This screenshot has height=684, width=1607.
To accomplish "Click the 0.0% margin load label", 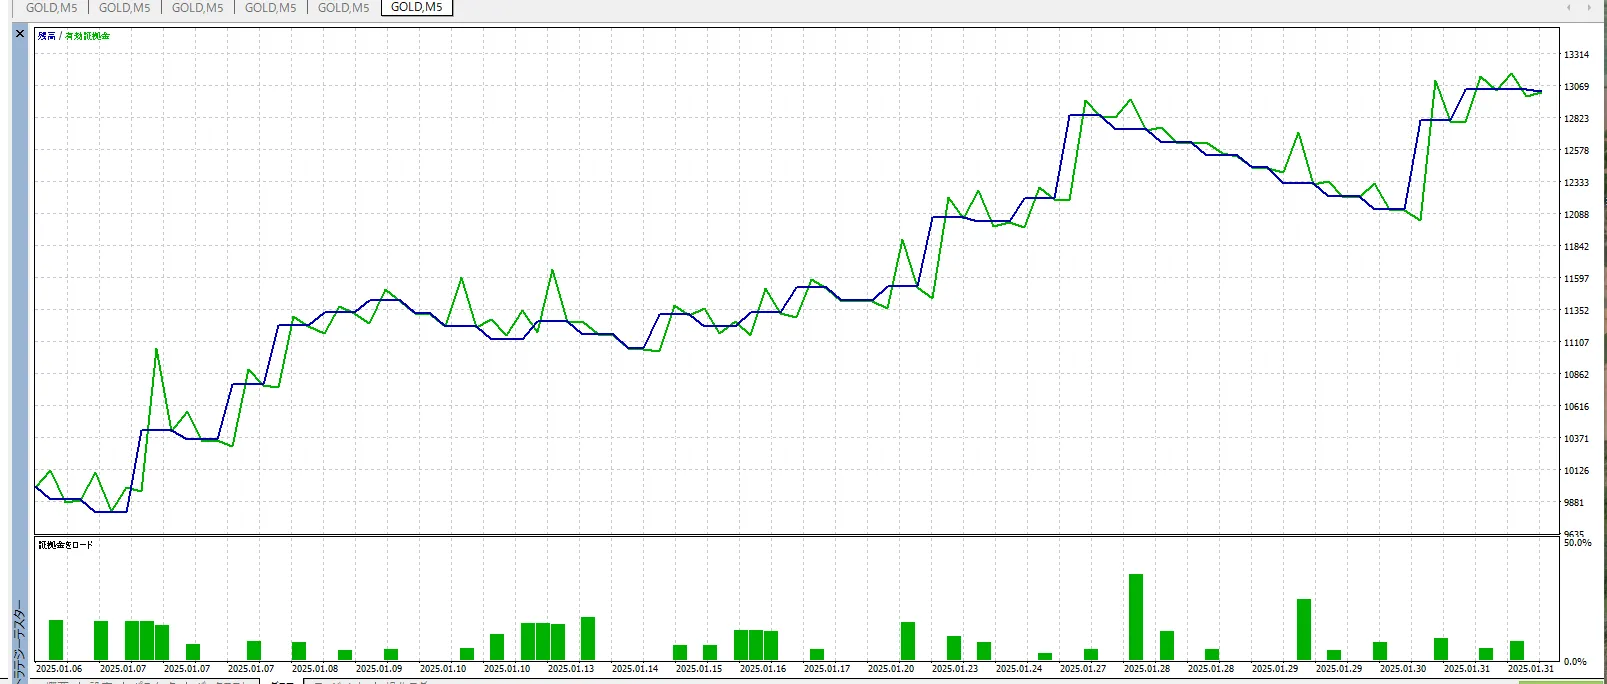I will pos(1575,662).
